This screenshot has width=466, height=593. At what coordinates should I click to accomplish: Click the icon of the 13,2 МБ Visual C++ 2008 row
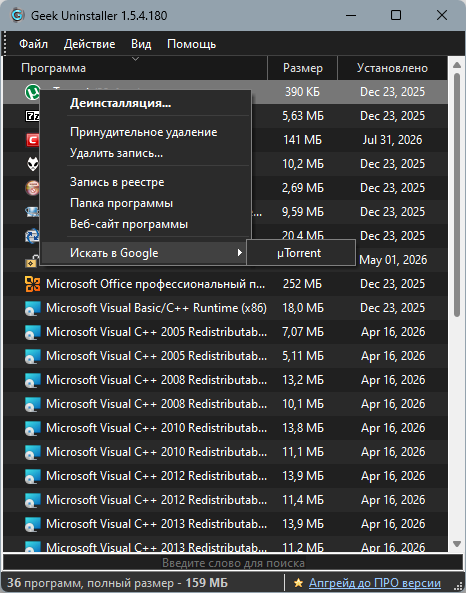[33, 380]
